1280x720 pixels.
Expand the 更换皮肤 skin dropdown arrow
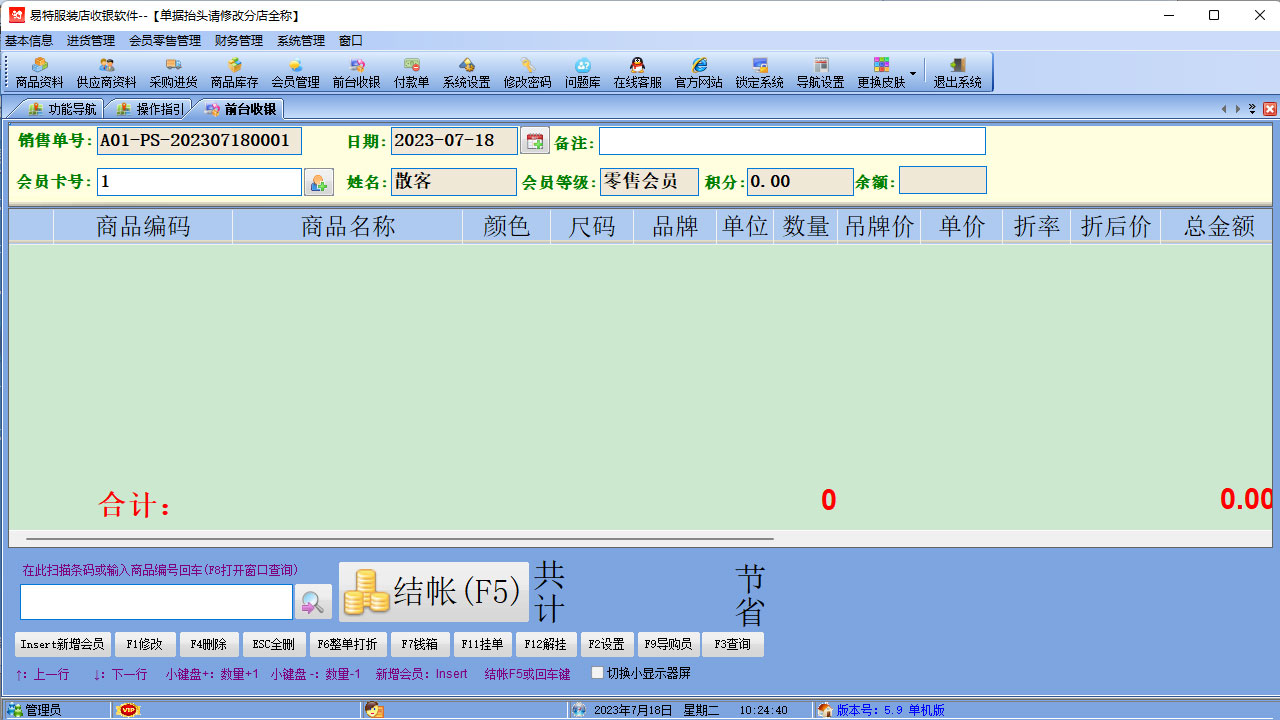coord(911,72)
